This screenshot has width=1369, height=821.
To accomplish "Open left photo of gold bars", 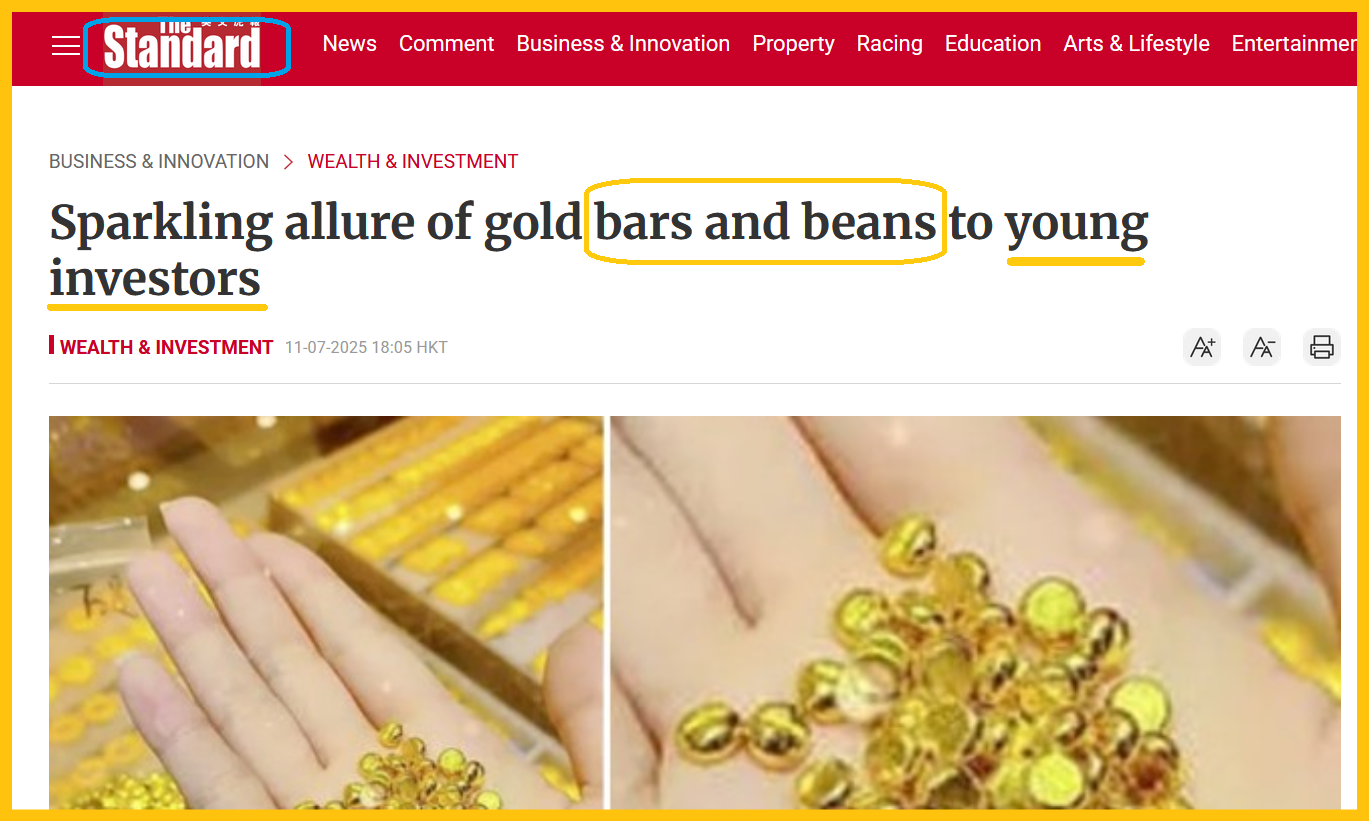I will pyautogui.click(x=326, y=612).
